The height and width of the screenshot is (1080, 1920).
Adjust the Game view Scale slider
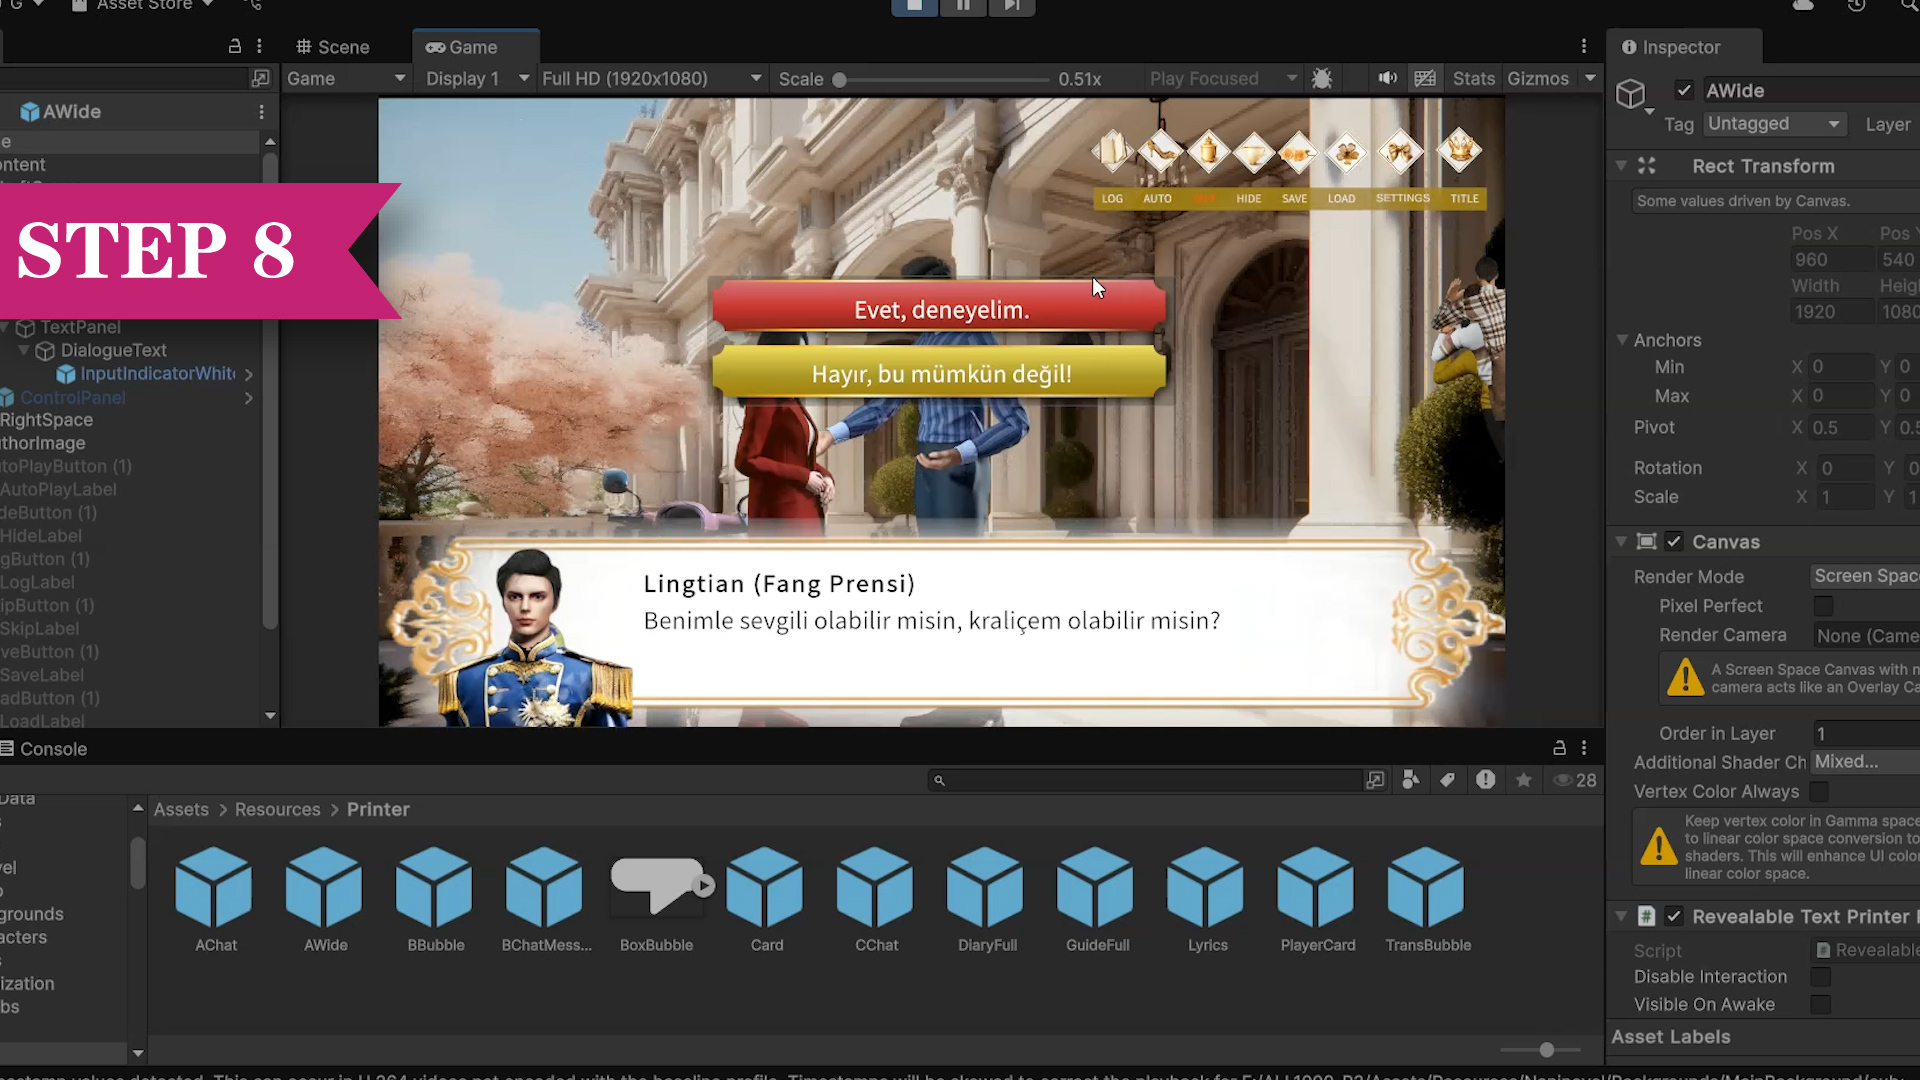840,79
